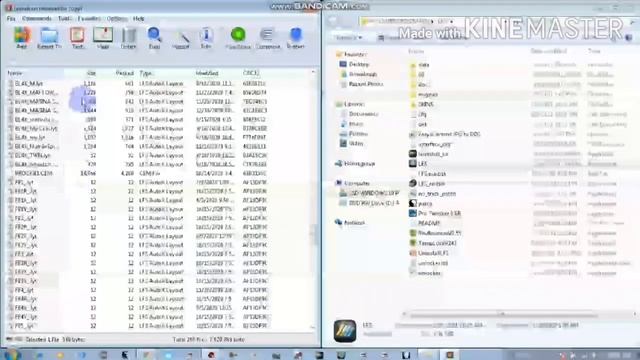Viewport: 640px width, 360px height.
Task: Open the Commands menu in WinRAR
Action: tap(37, 19)
